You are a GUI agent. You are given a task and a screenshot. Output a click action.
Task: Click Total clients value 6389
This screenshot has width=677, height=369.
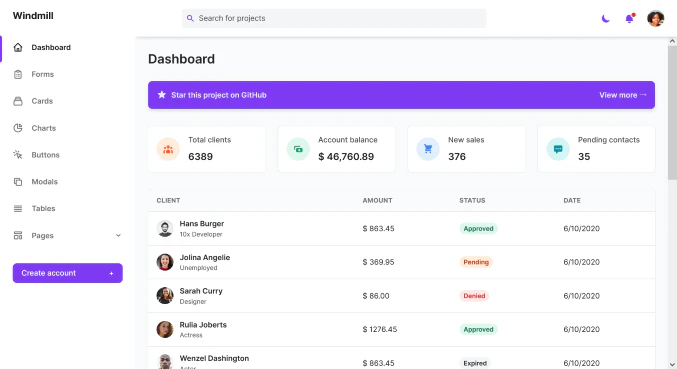(x=200, y=157)
